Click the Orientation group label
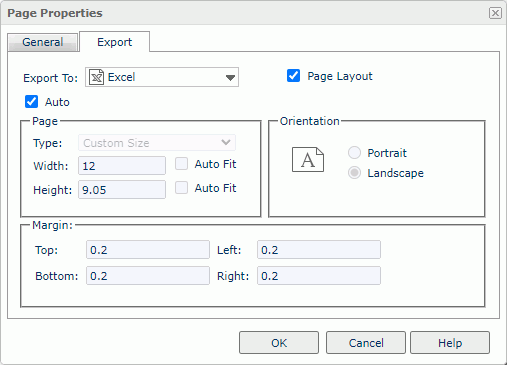The image size is (507, 365). pos(310,121)
